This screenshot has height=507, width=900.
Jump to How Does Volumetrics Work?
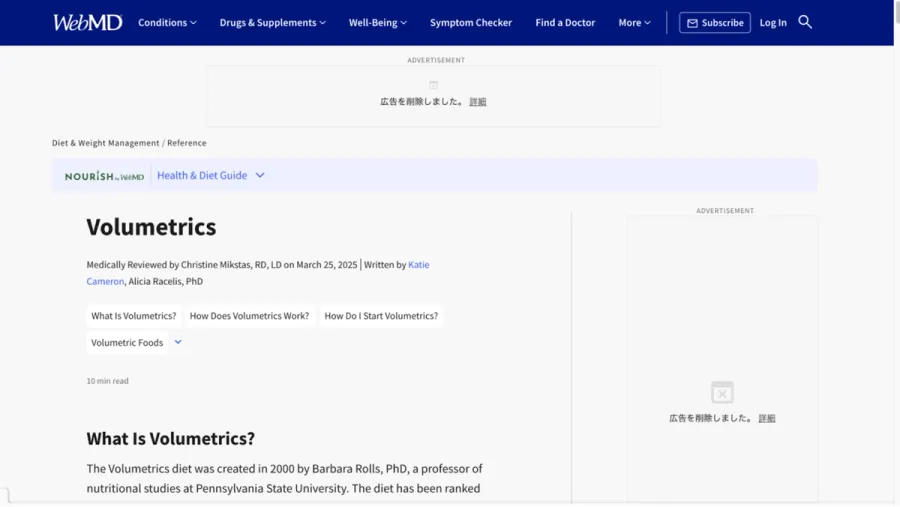coord(249,316)
